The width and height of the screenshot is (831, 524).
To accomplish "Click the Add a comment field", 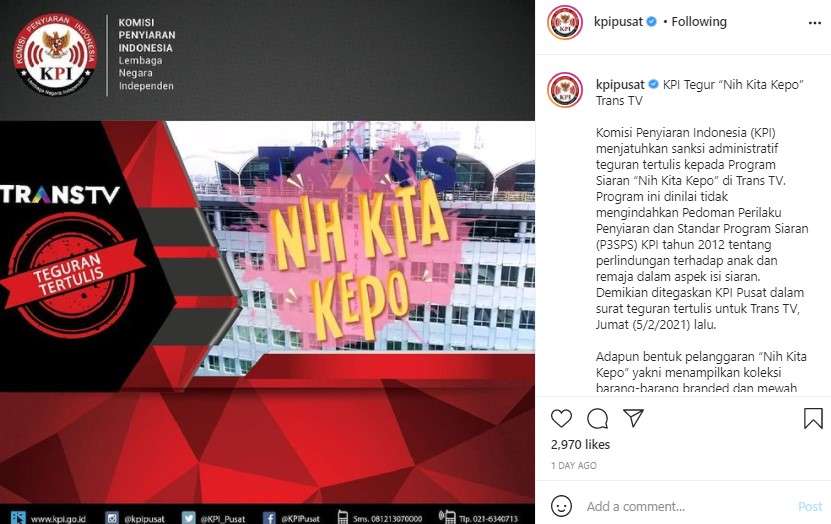I will click(689, 507).
